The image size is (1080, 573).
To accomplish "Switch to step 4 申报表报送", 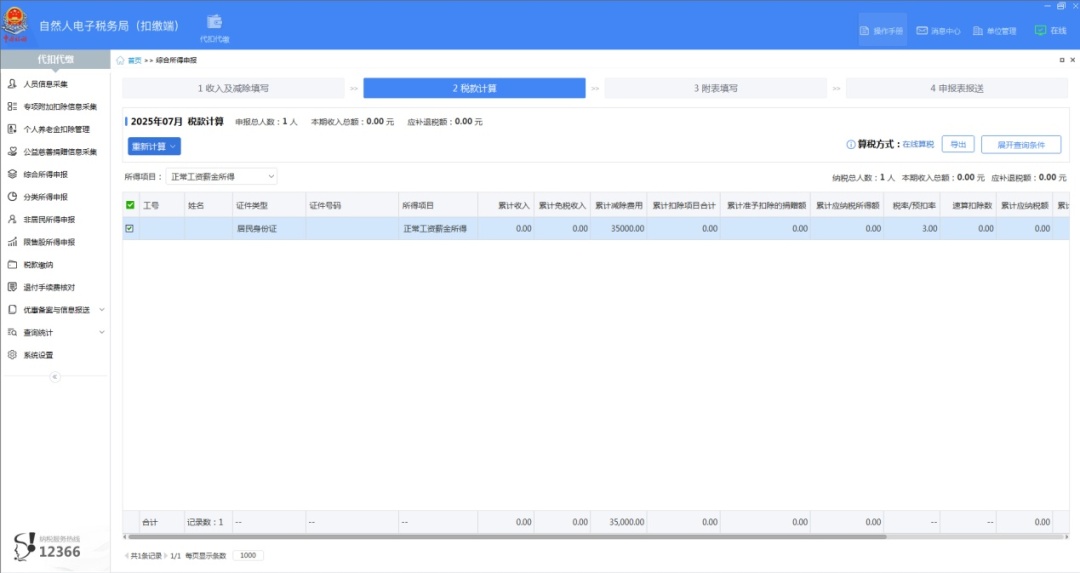I will [x=956, y=88].
